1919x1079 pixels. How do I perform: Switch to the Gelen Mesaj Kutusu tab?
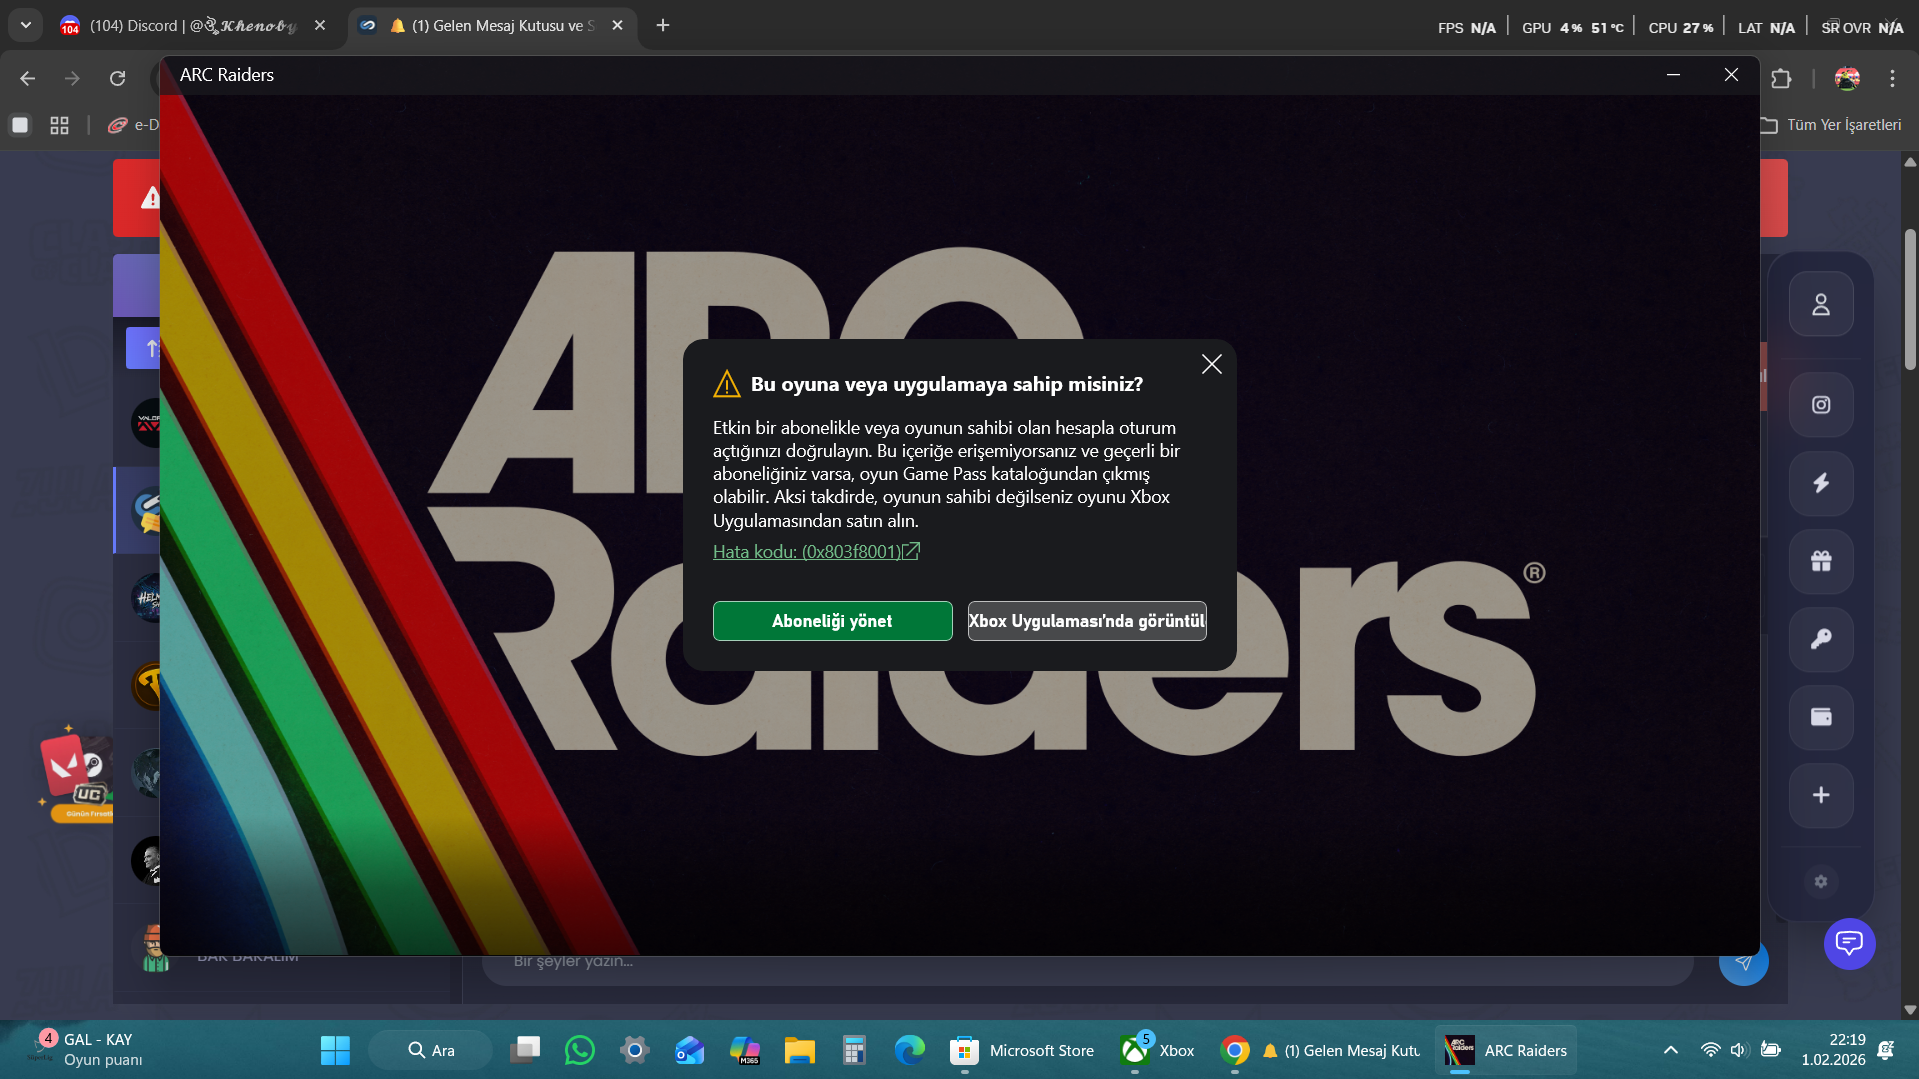(x=493, y=26)
